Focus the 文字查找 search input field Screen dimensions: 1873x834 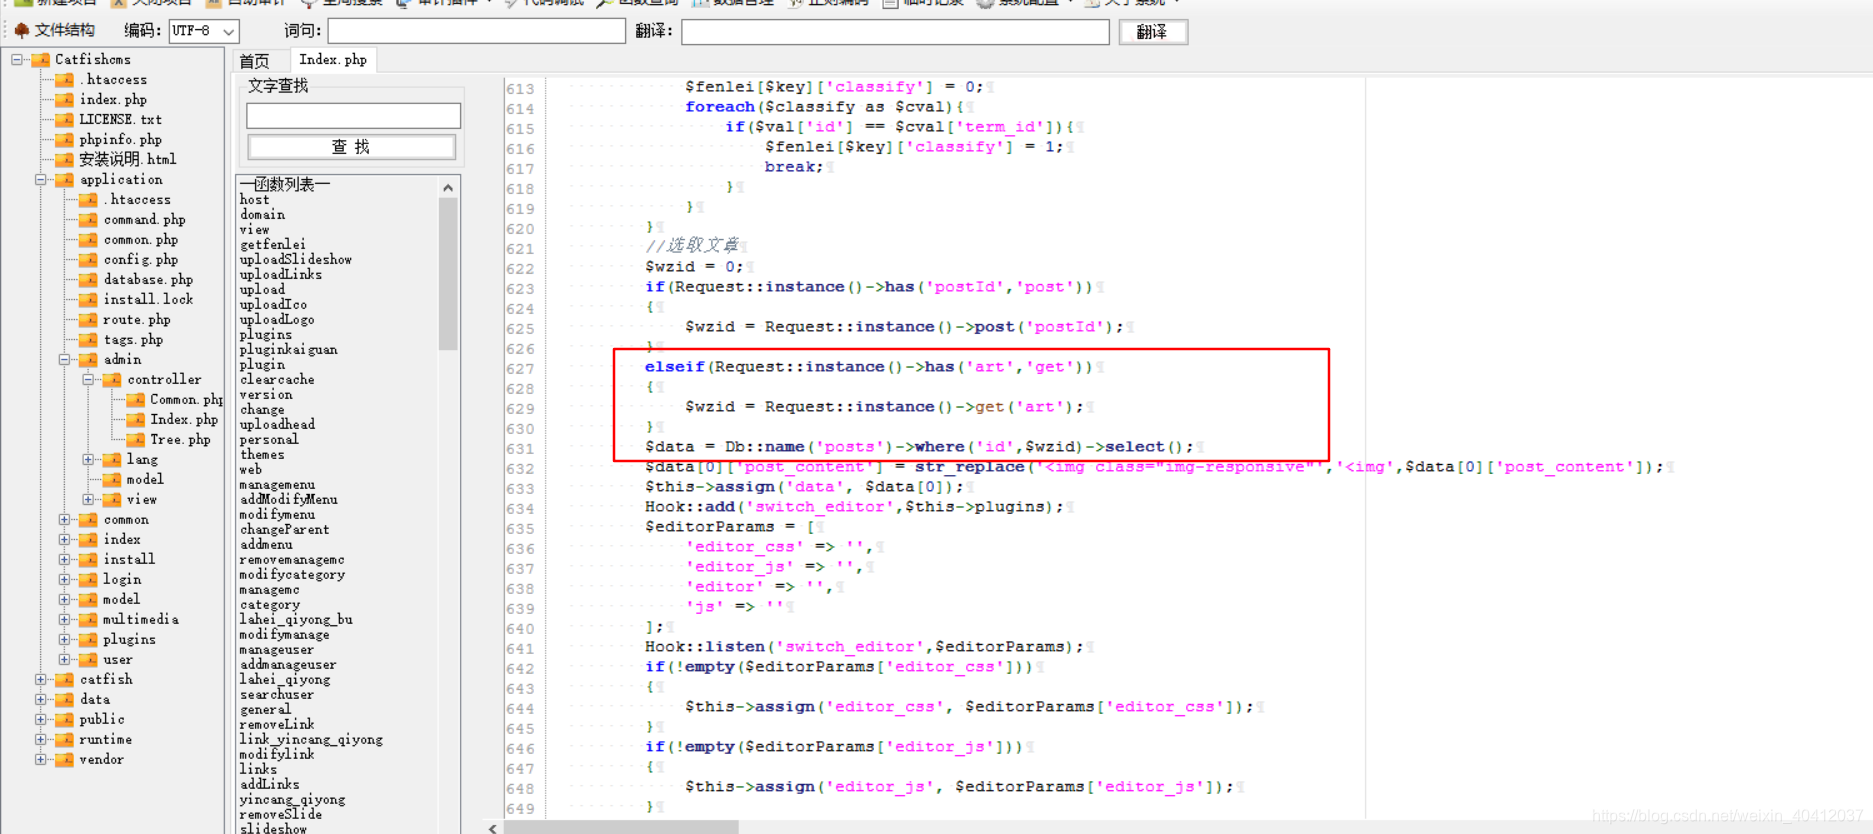click(353, 116)
